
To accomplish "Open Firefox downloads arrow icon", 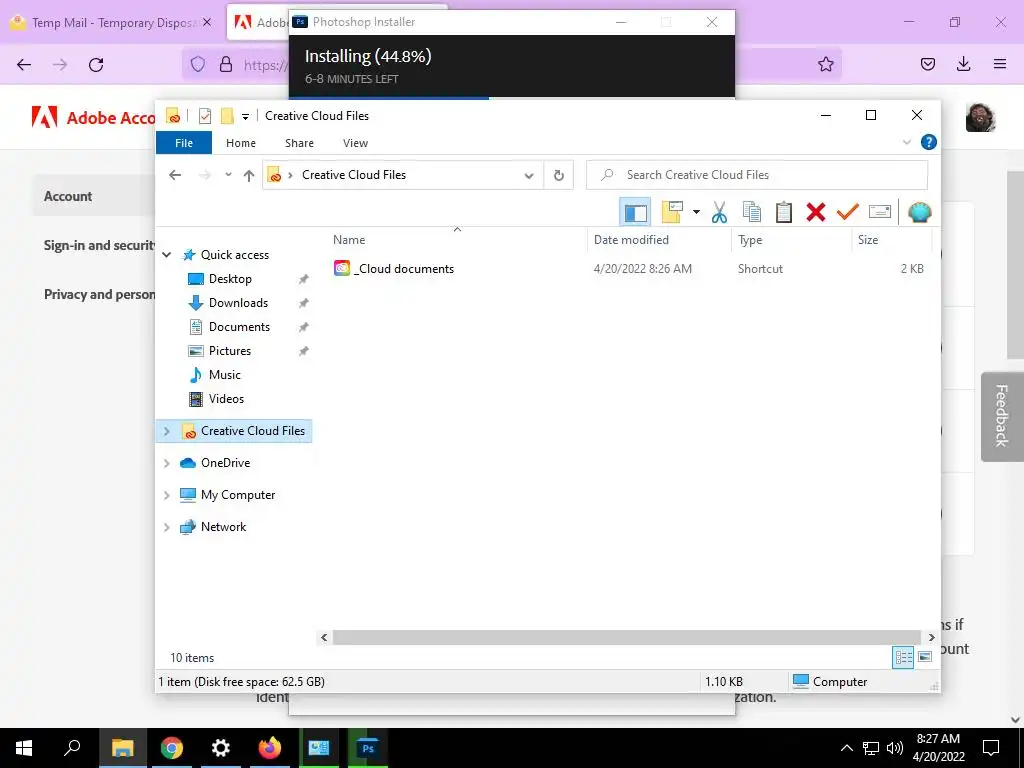I will coord(963,64).
